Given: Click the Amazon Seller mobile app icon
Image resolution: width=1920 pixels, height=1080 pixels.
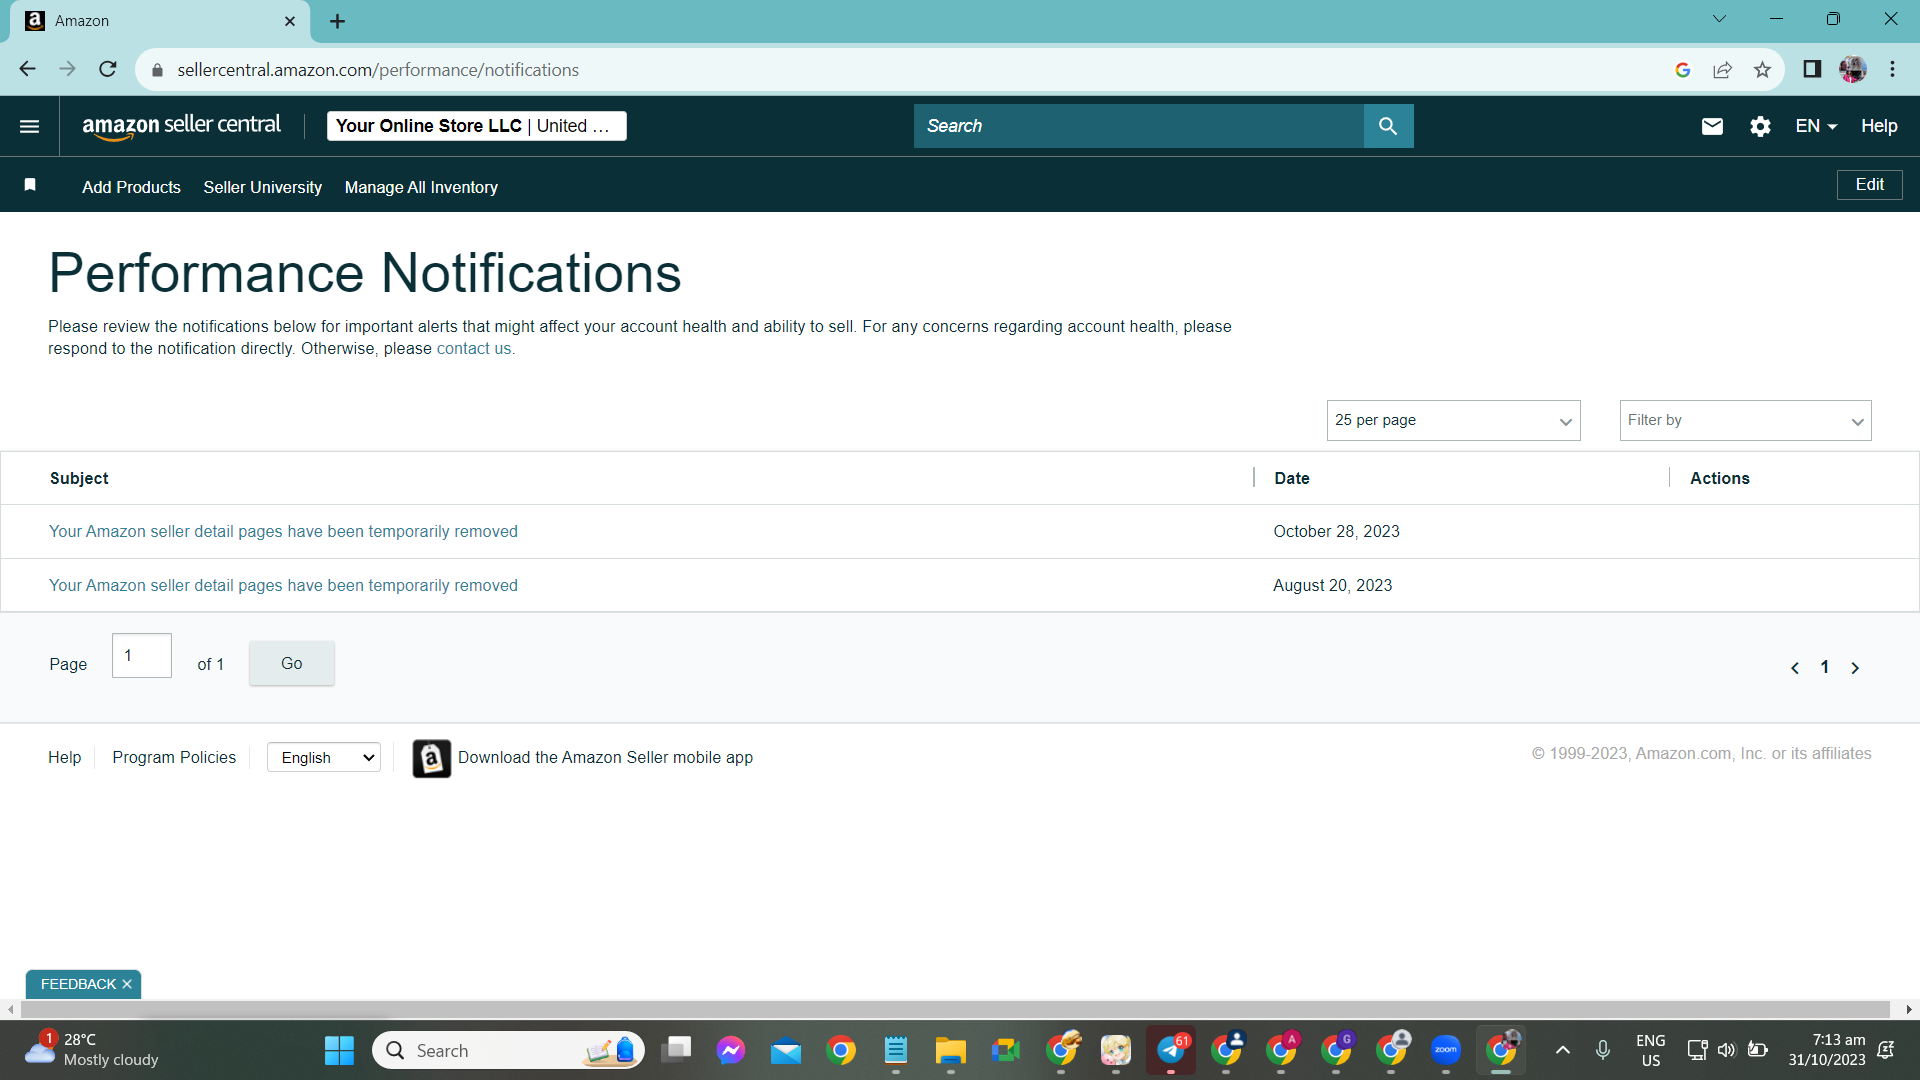Looking at the screenshot, I should [432, 758].
